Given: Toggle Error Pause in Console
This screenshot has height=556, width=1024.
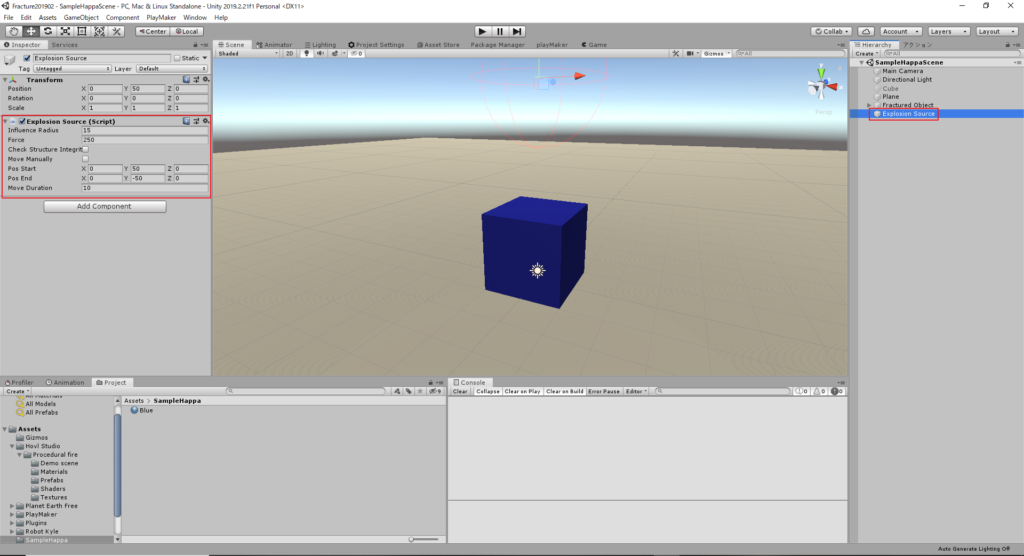Looking at the screenshot, I should click(603, 391).
